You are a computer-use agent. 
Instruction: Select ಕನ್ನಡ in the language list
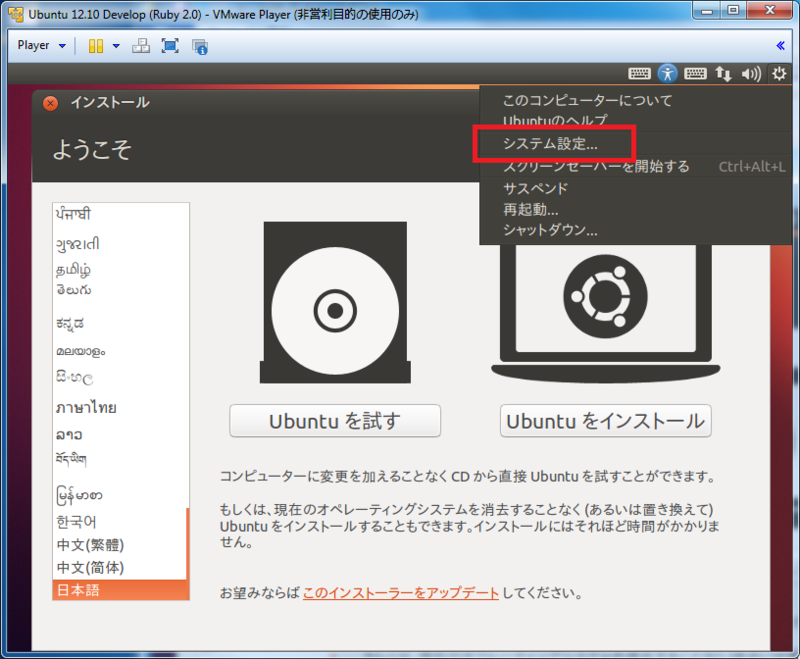(x=119, y=324)
